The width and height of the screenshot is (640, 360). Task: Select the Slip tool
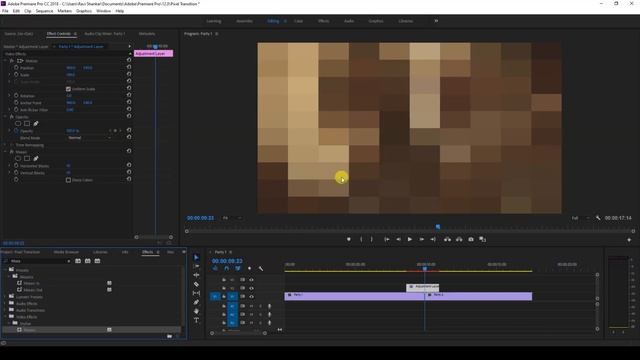point(196,293)
